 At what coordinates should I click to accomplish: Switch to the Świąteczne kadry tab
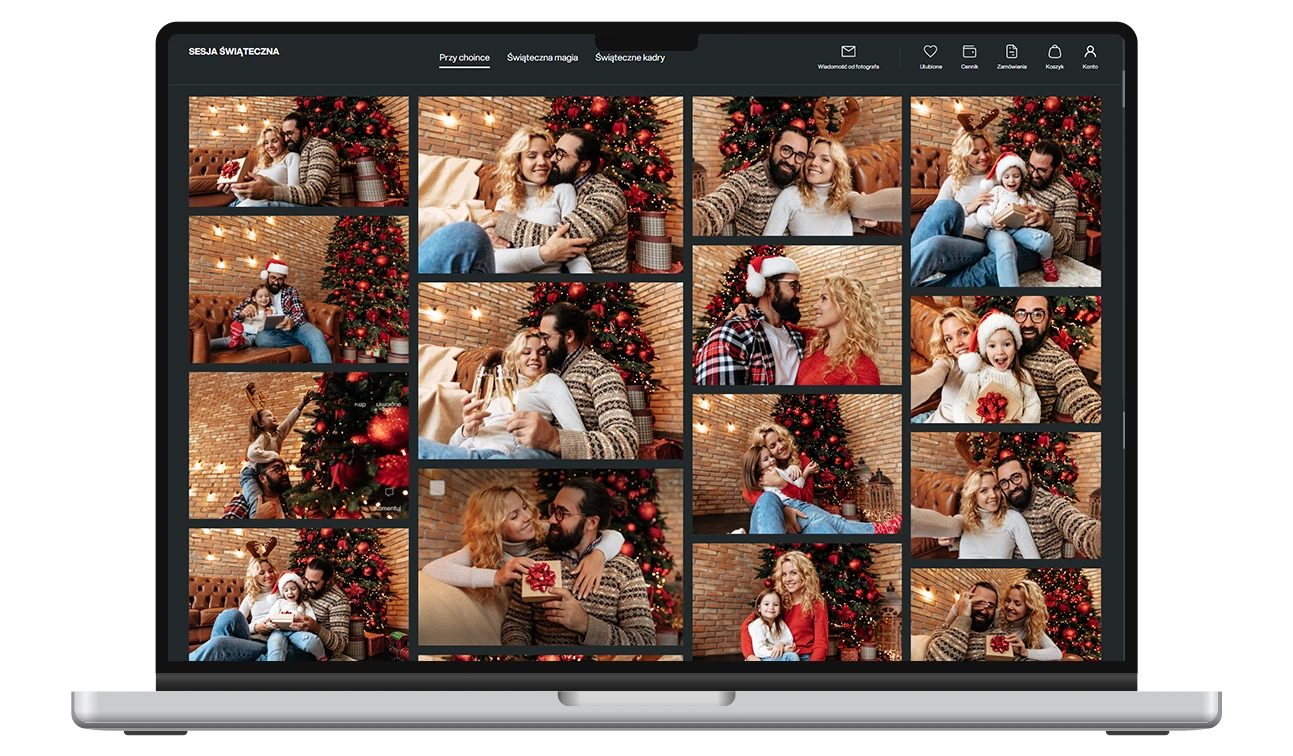click(630, 58)
